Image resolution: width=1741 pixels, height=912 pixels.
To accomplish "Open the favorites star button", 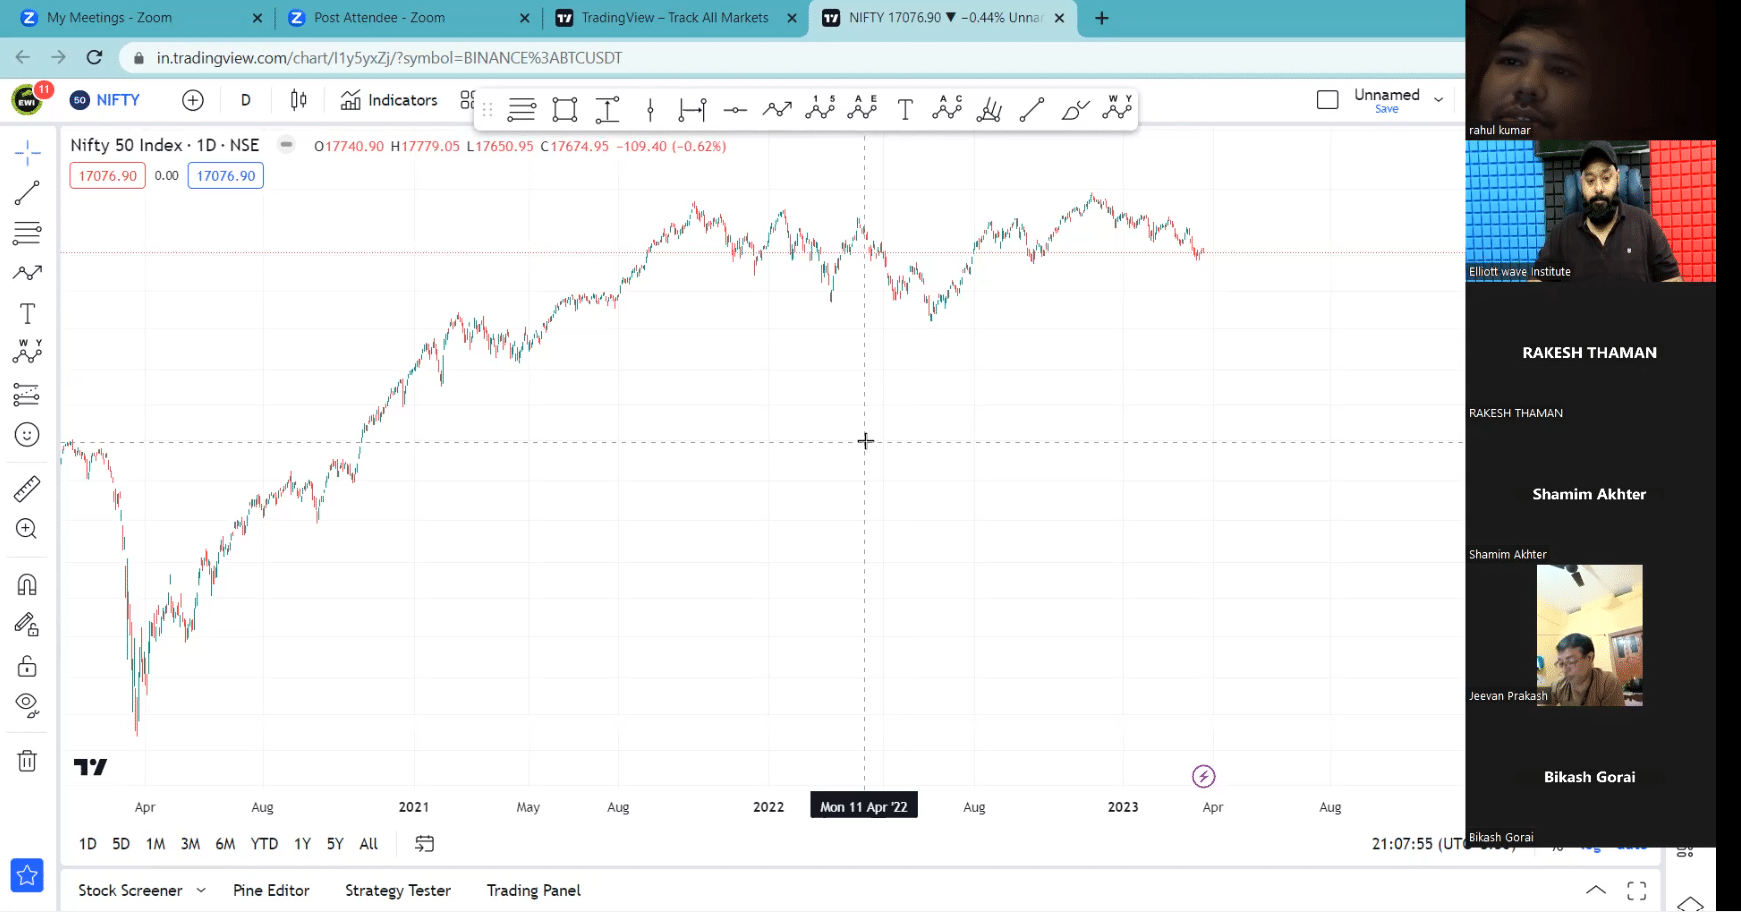I will (27, 876).
